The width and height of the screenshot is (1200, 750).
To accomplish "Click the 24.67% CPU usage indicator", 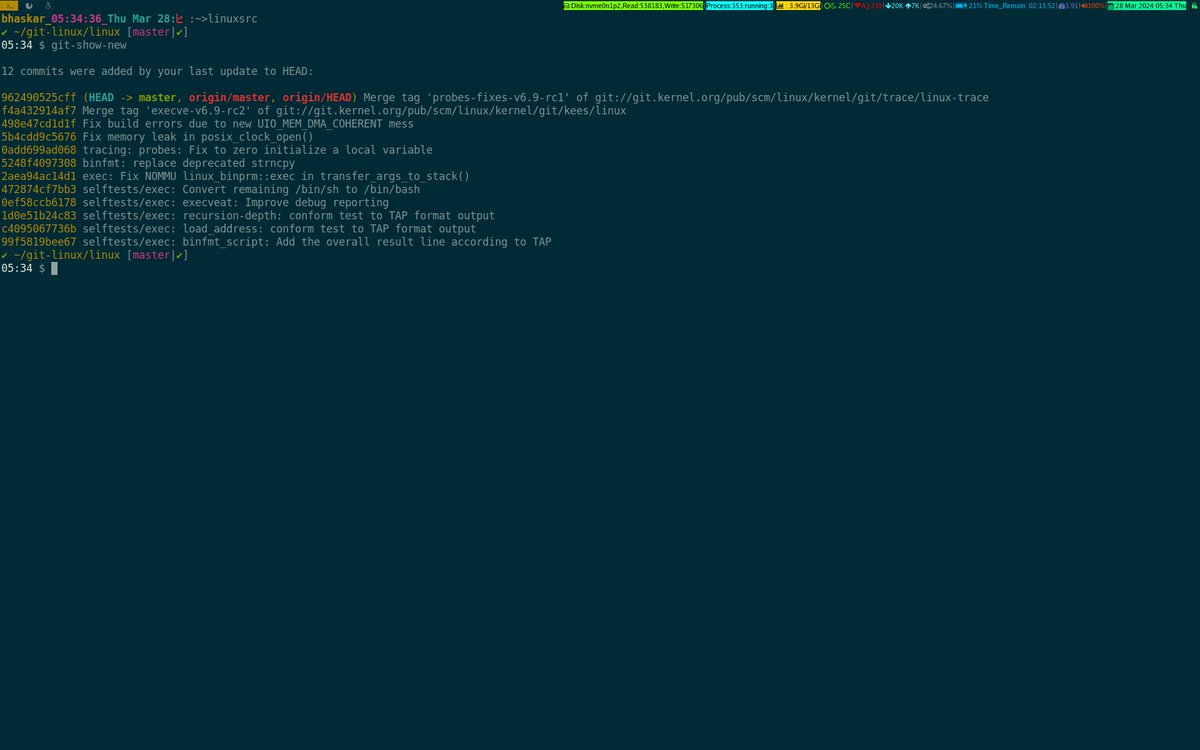I will pyautogui.click(x=938, y=6).
